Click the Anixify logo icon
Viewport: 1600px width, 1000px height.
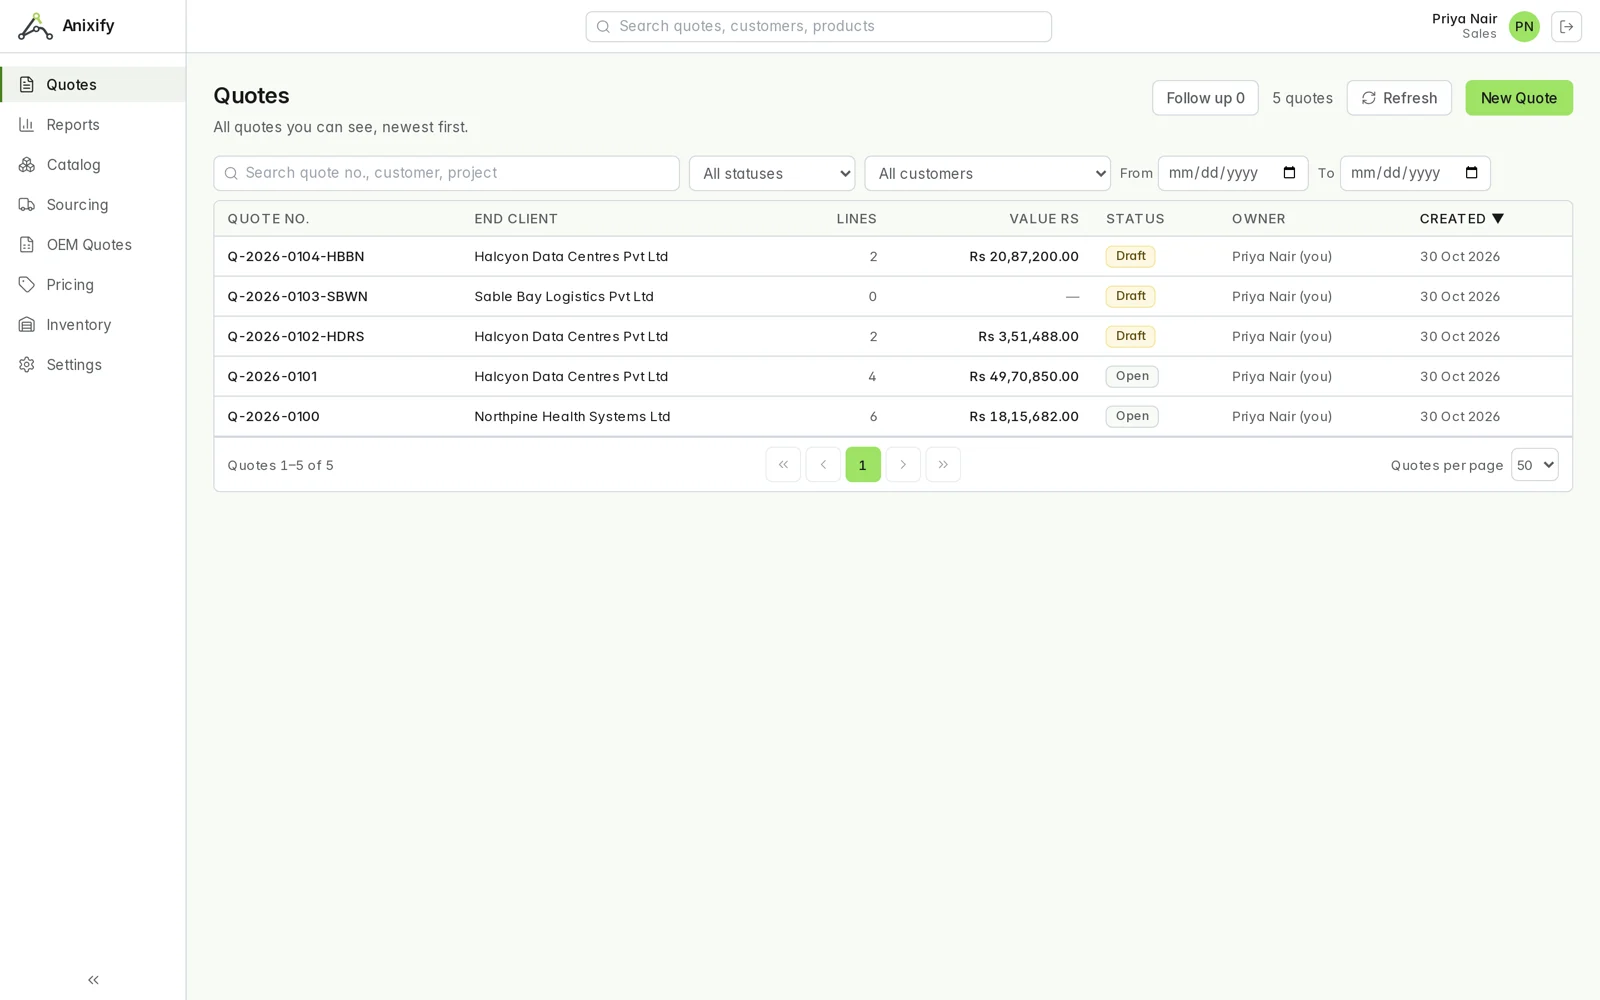point(35,26)
